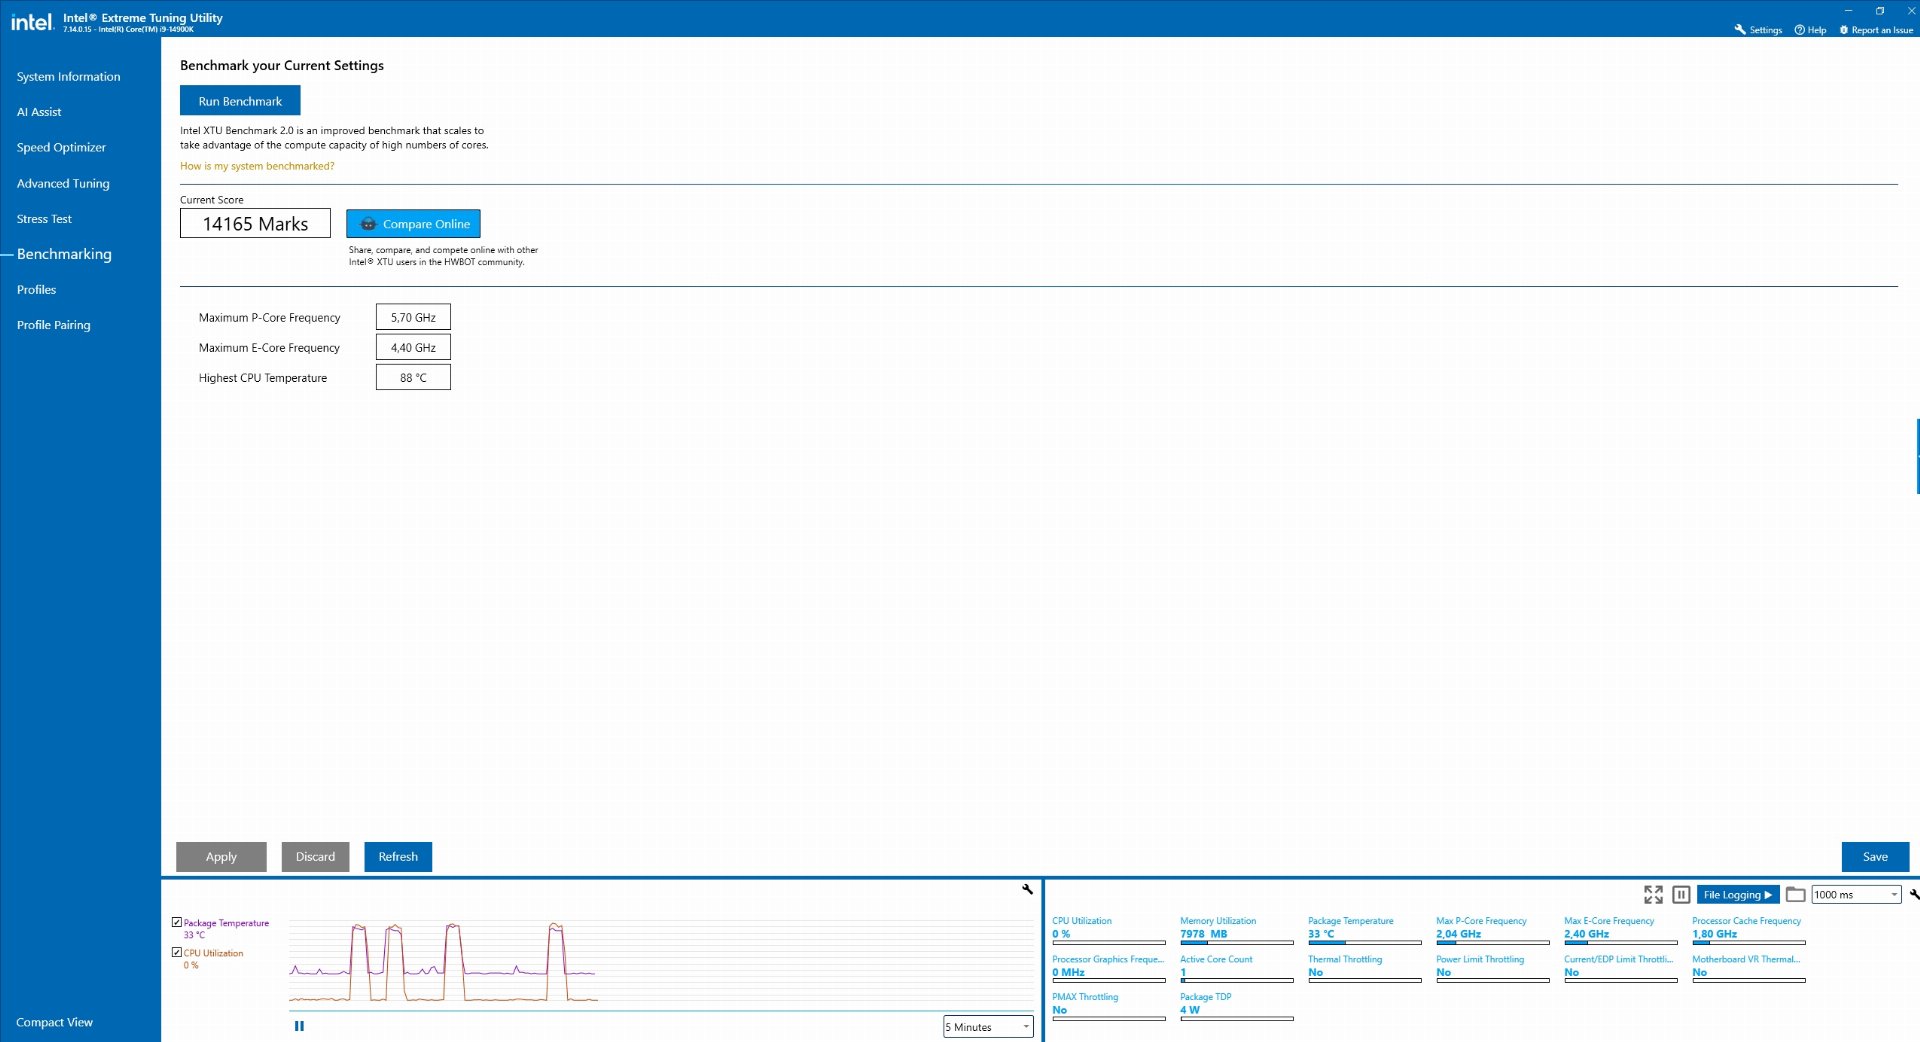Open the 1000 ms polling interval dropdown
1920x1042 pixels.
(x=1856, y=895)
